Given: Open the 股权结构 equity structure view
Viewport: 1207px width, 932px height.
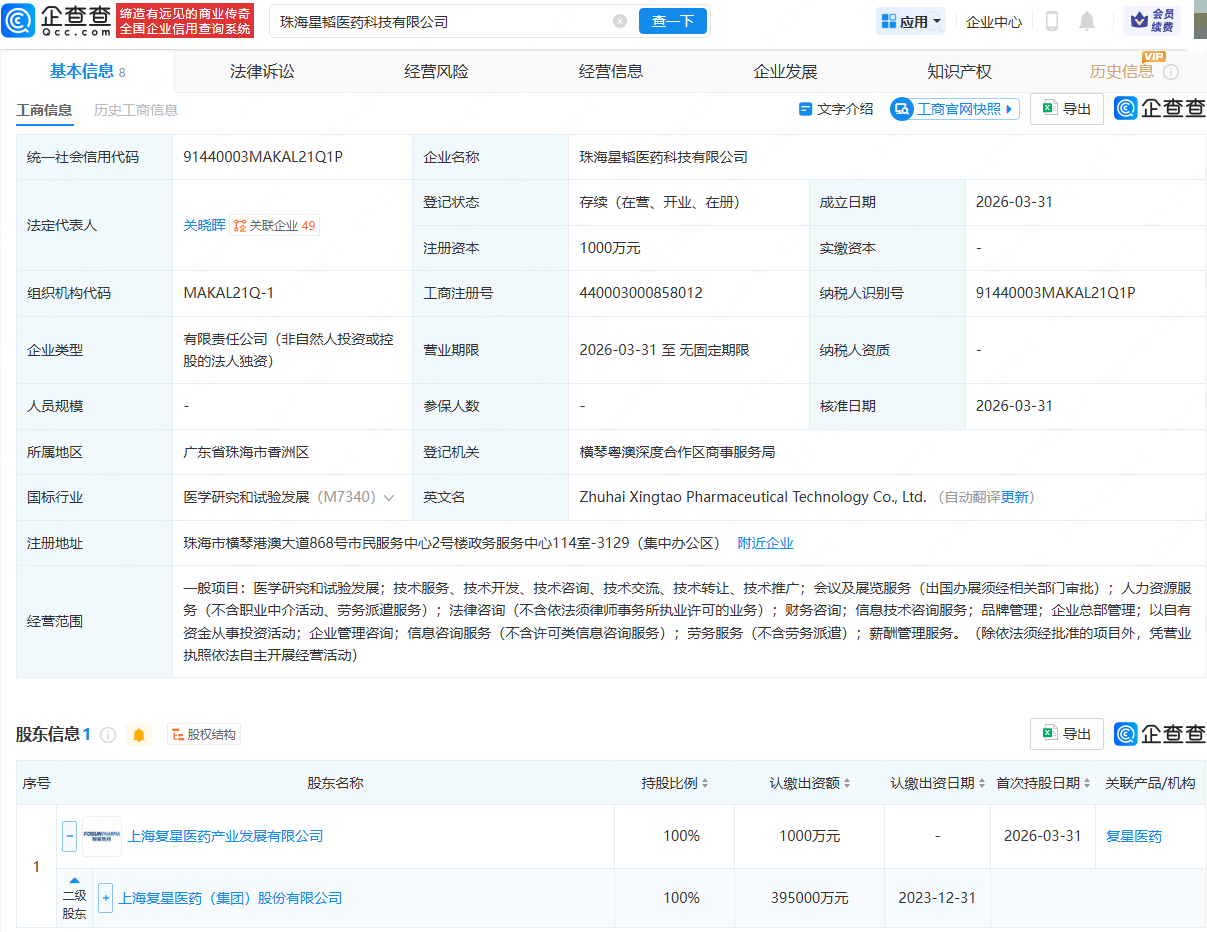Looking at the screenshot, I should click(x=203, y=734).
